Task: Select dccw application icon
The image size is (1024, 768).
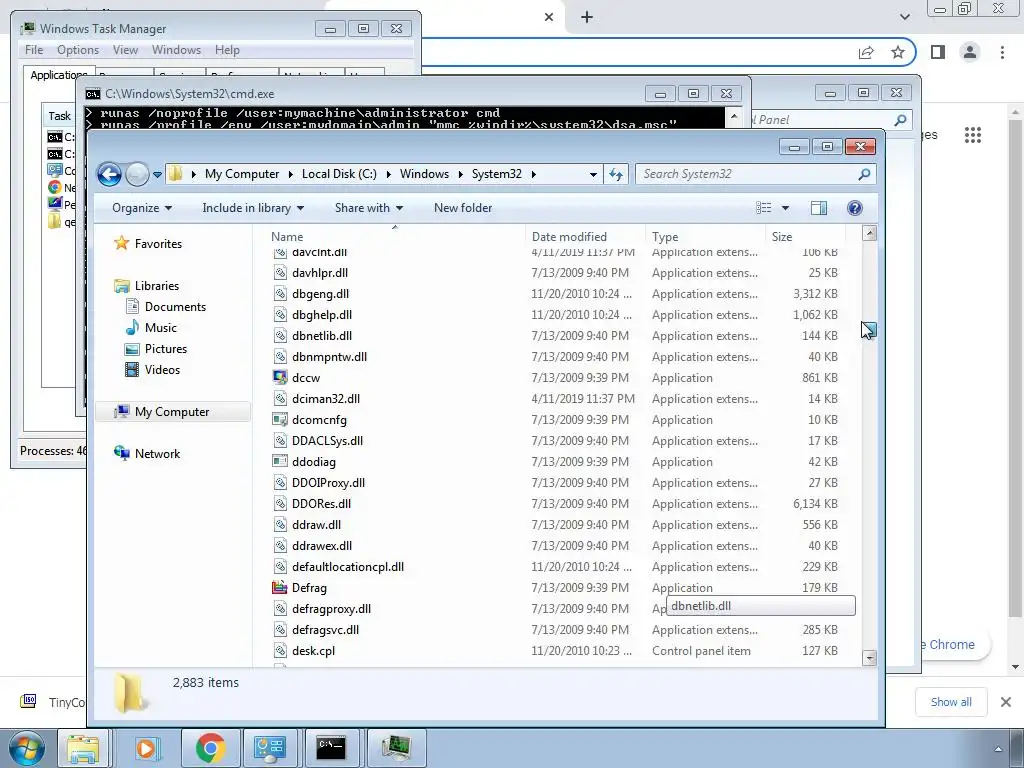Action: (280, 377)
